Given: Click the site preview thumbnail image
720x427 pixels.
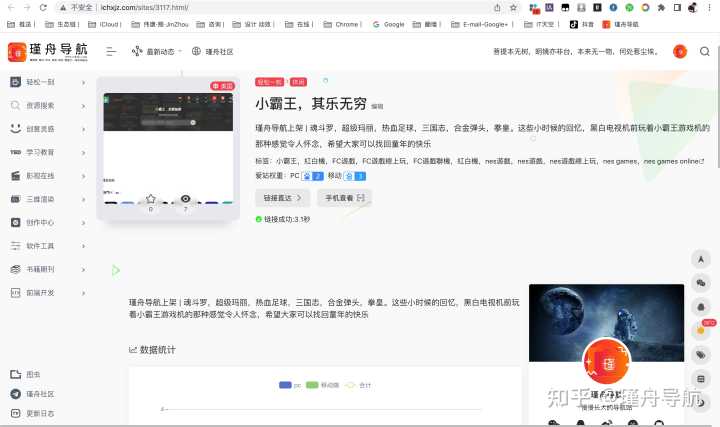Looking at the screenshot, I should click(x=168, y=147).
